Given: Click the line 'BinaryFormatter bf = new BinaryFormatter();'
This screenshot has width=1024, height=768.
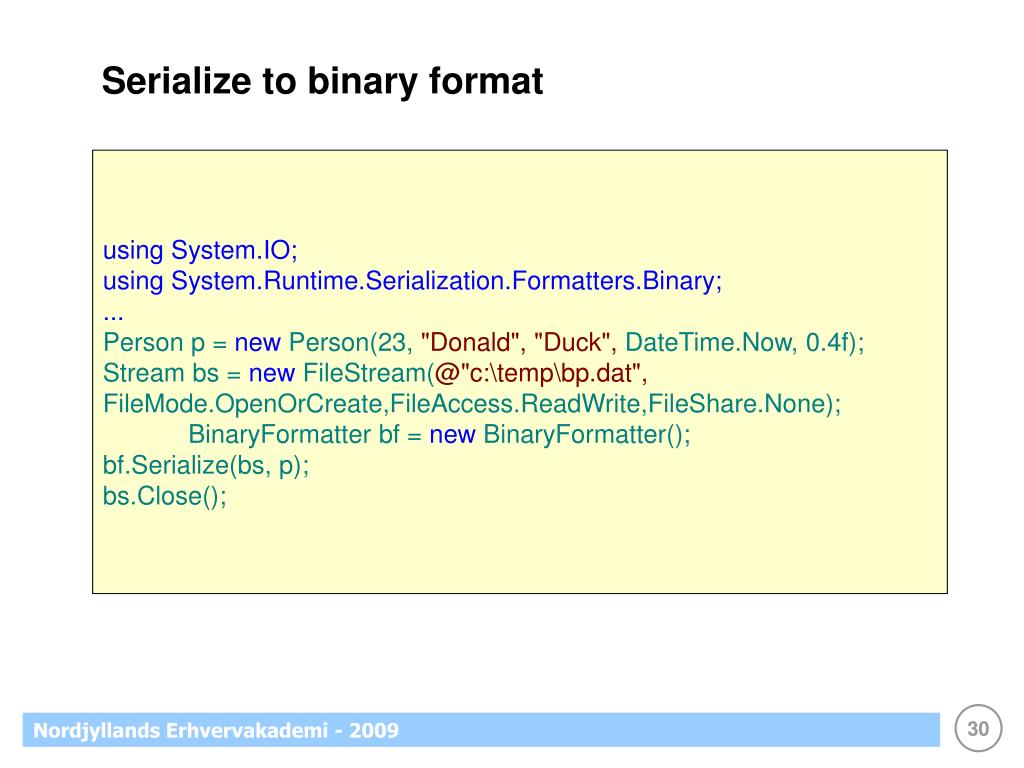Looking at the screenshot, I should click(440, 435).
